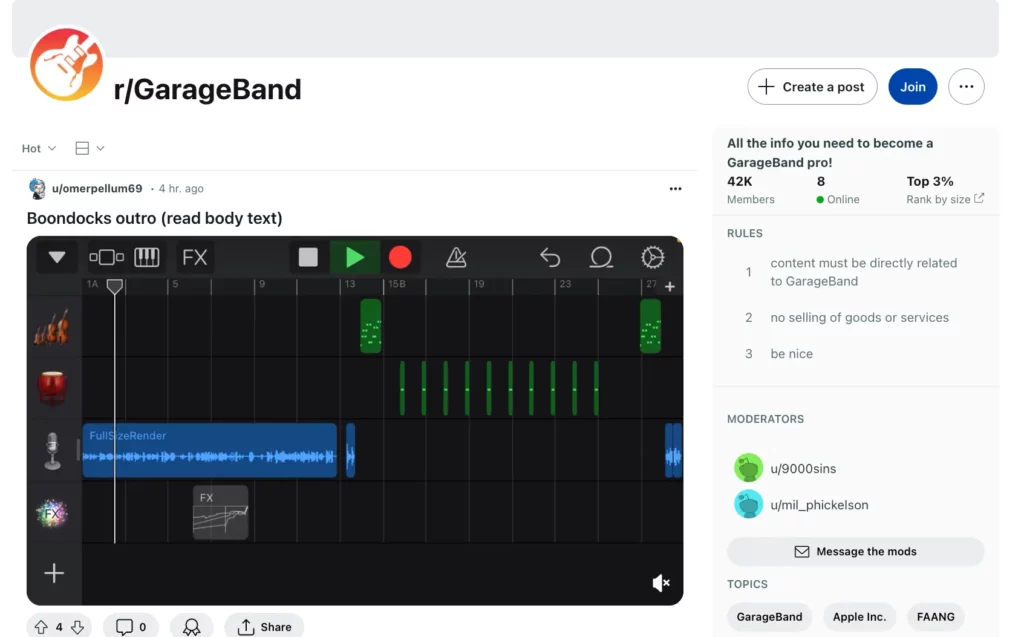Click the Stop square button
Image resolution: width=1024 pixels, height=637 pixels.
tap(308, 258)
